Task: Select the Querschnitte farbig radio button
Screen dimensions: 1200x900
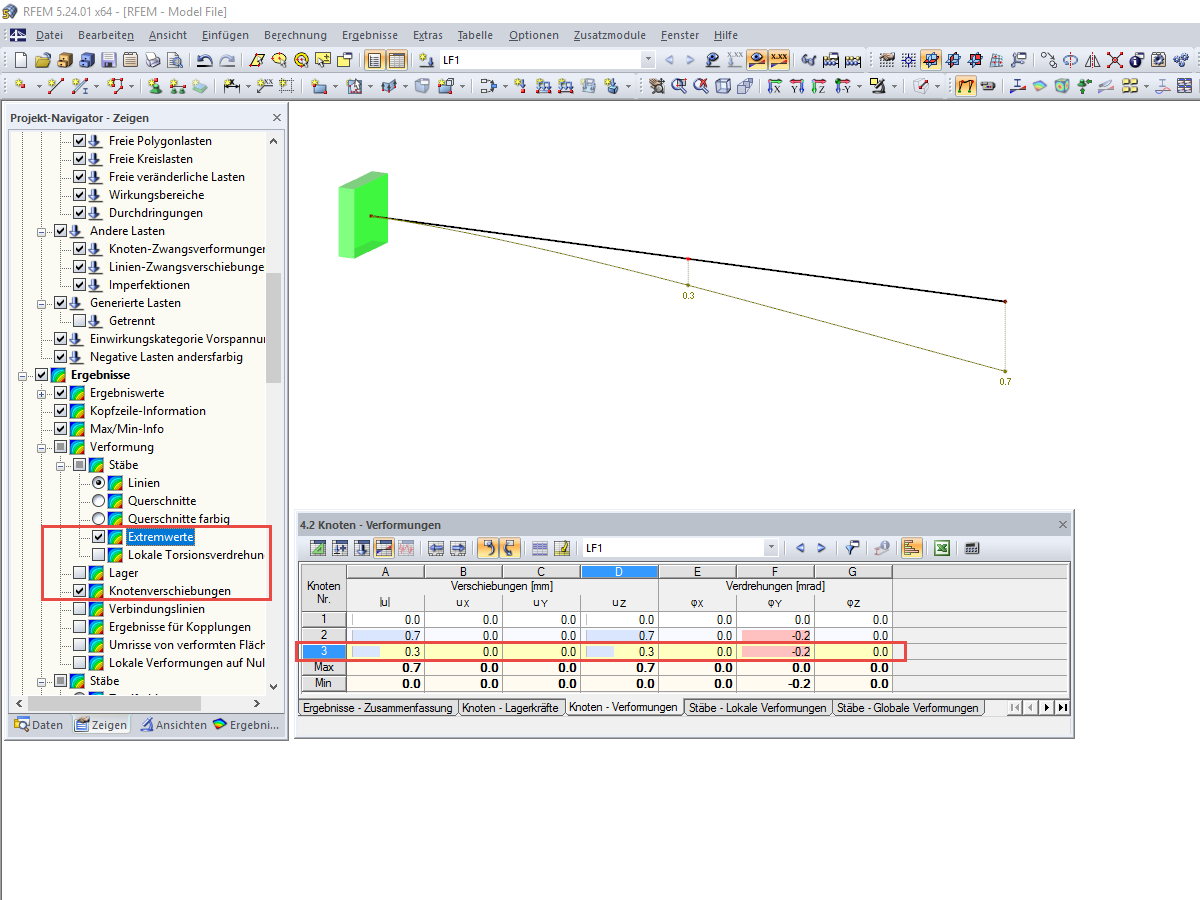Action: click(x=99, y=519)
